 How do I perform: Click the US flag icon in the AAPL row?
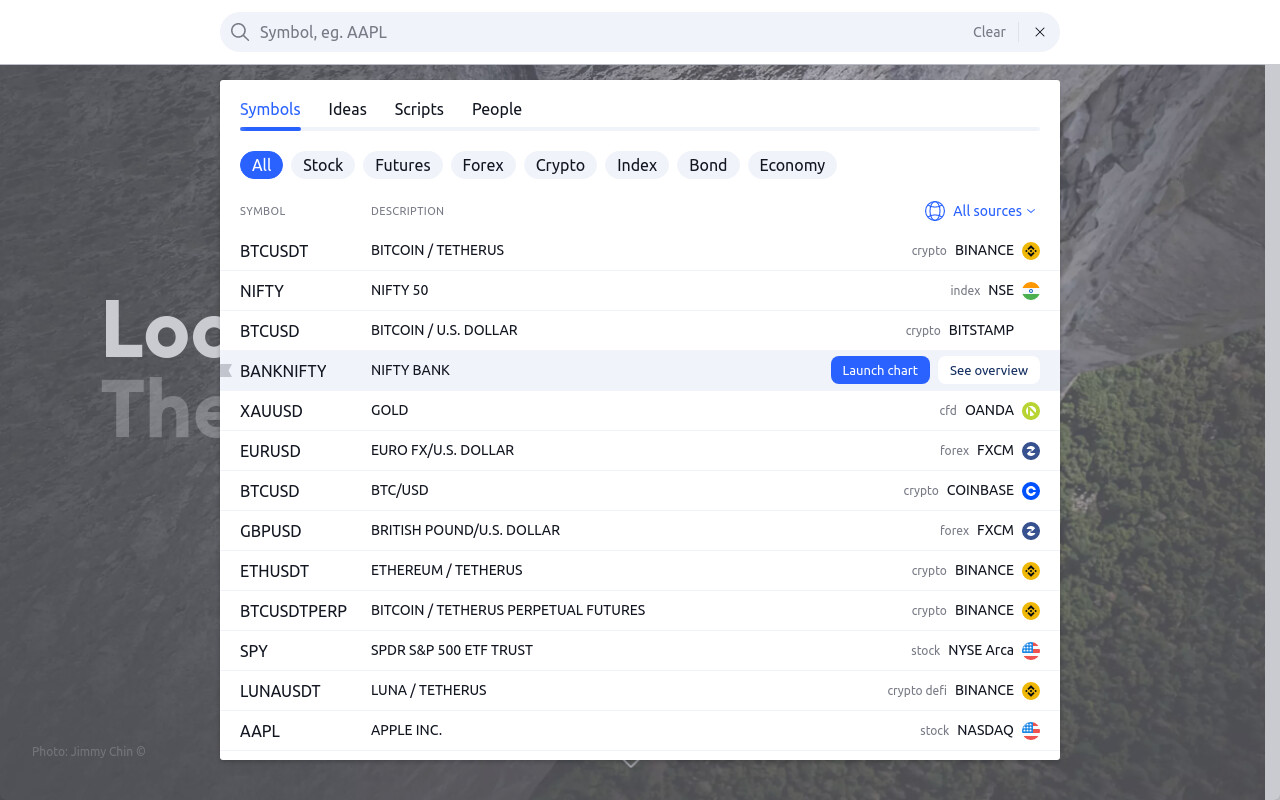click(x=1031, y=731)
